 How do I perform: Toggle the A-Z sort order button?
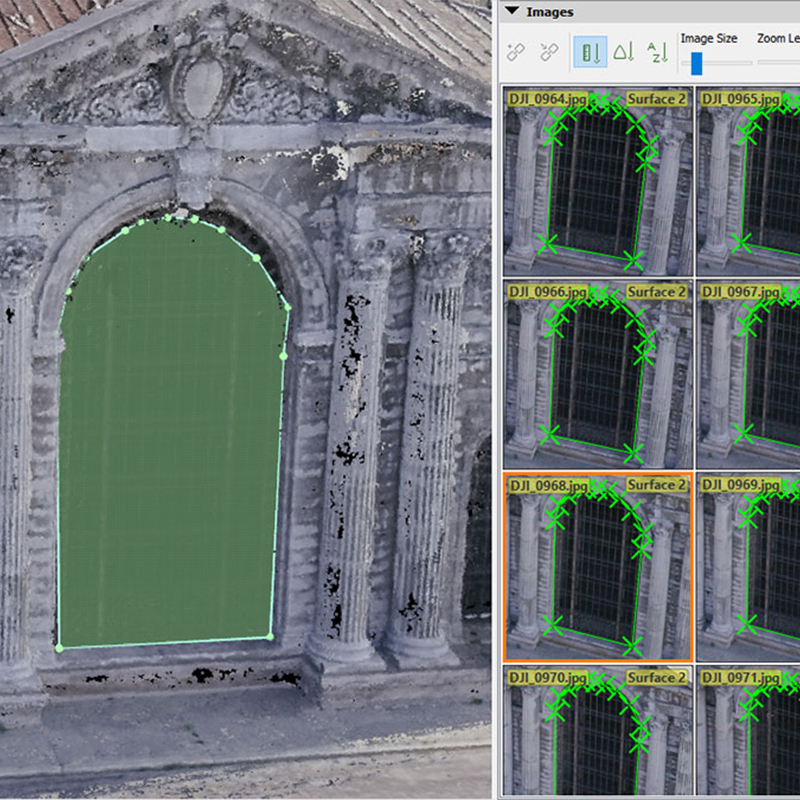click(656, 52)
